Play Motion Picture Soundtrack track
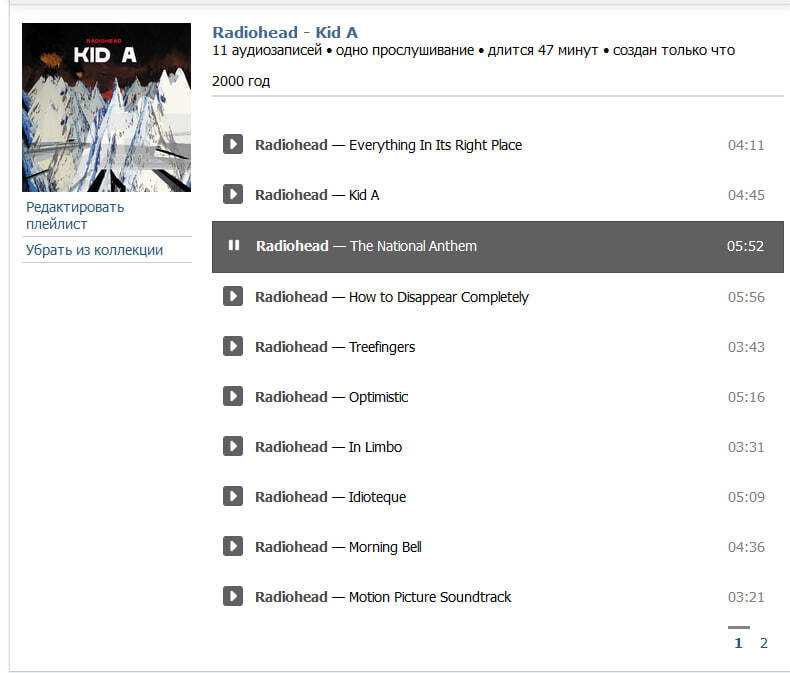 pos(233,596)
